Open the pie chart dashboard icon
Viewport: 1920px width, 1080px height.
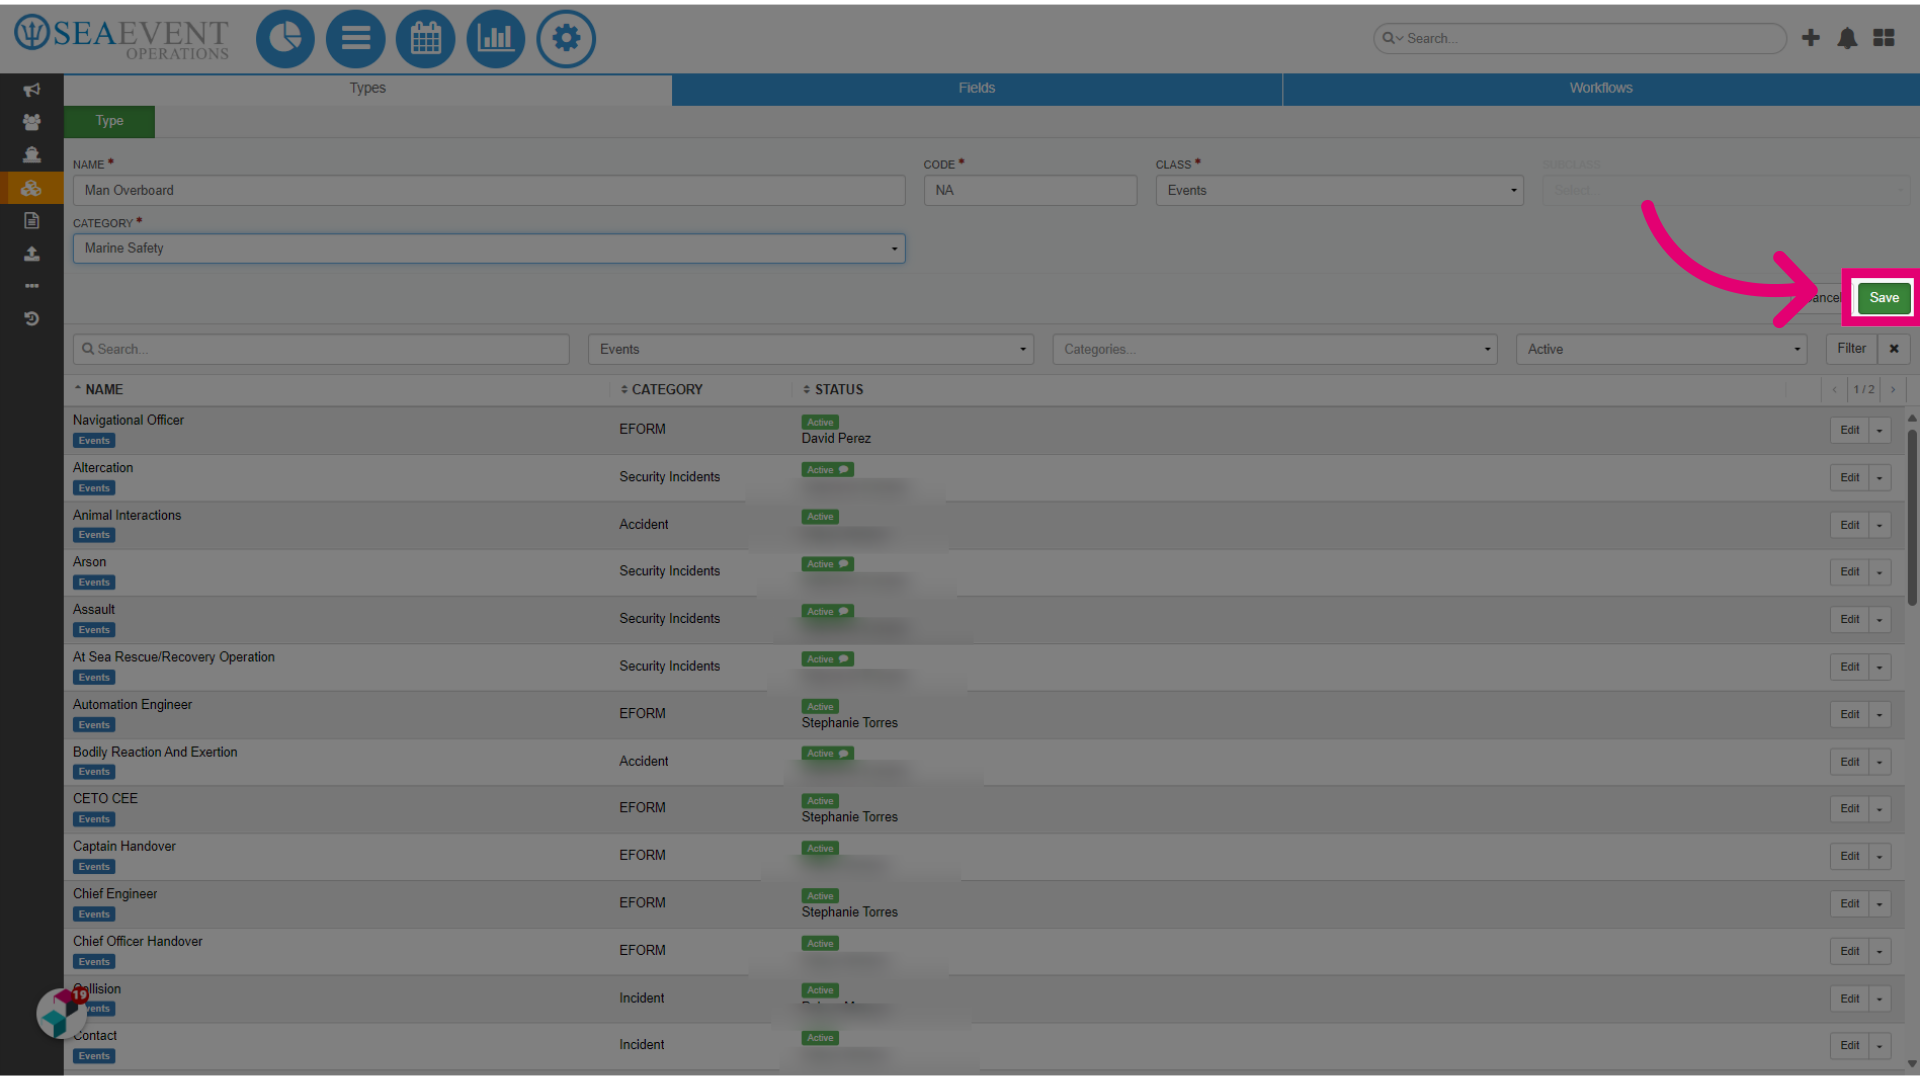point(285,39)
